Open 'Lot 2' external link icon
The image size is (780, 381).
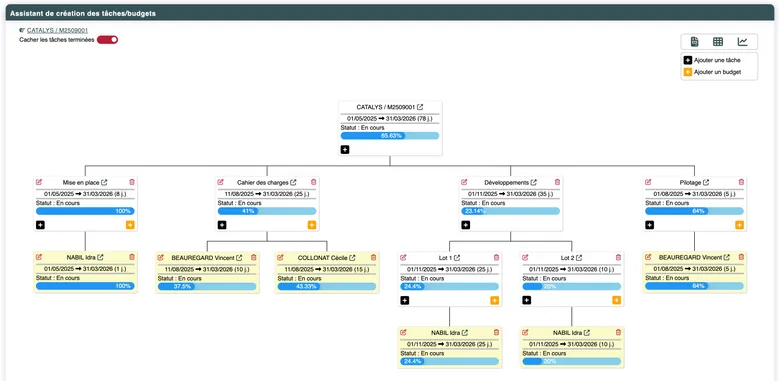(x=579, y=258)
